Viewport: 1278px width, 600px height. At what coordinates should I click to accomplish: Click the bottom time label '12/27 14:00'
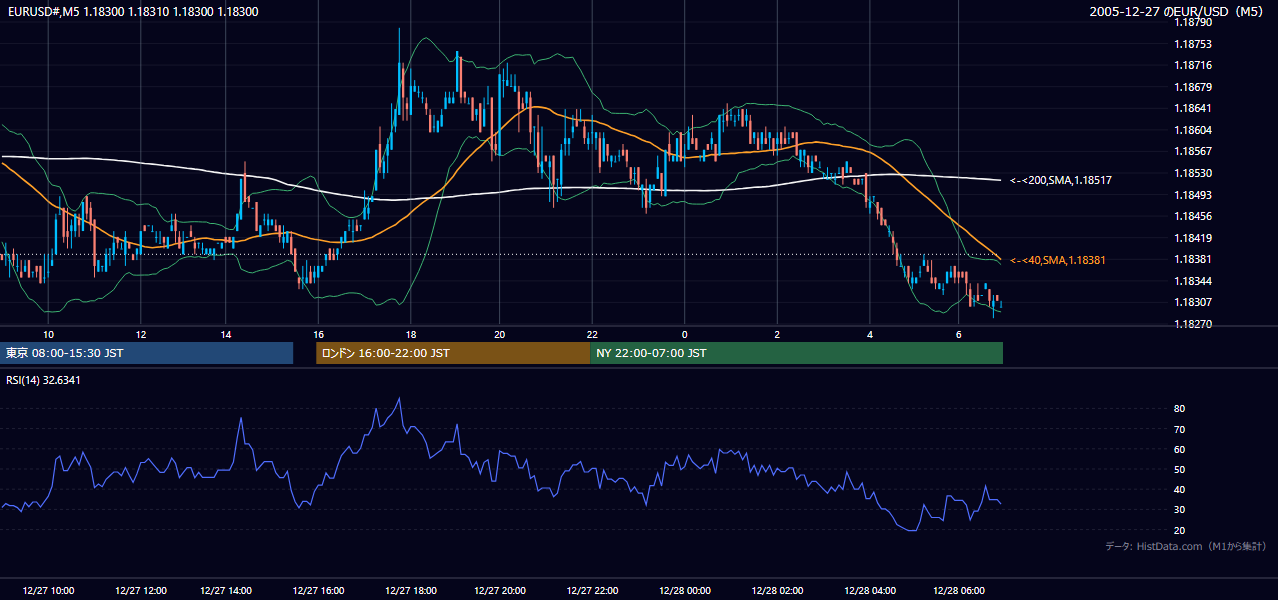coord(226,590)
